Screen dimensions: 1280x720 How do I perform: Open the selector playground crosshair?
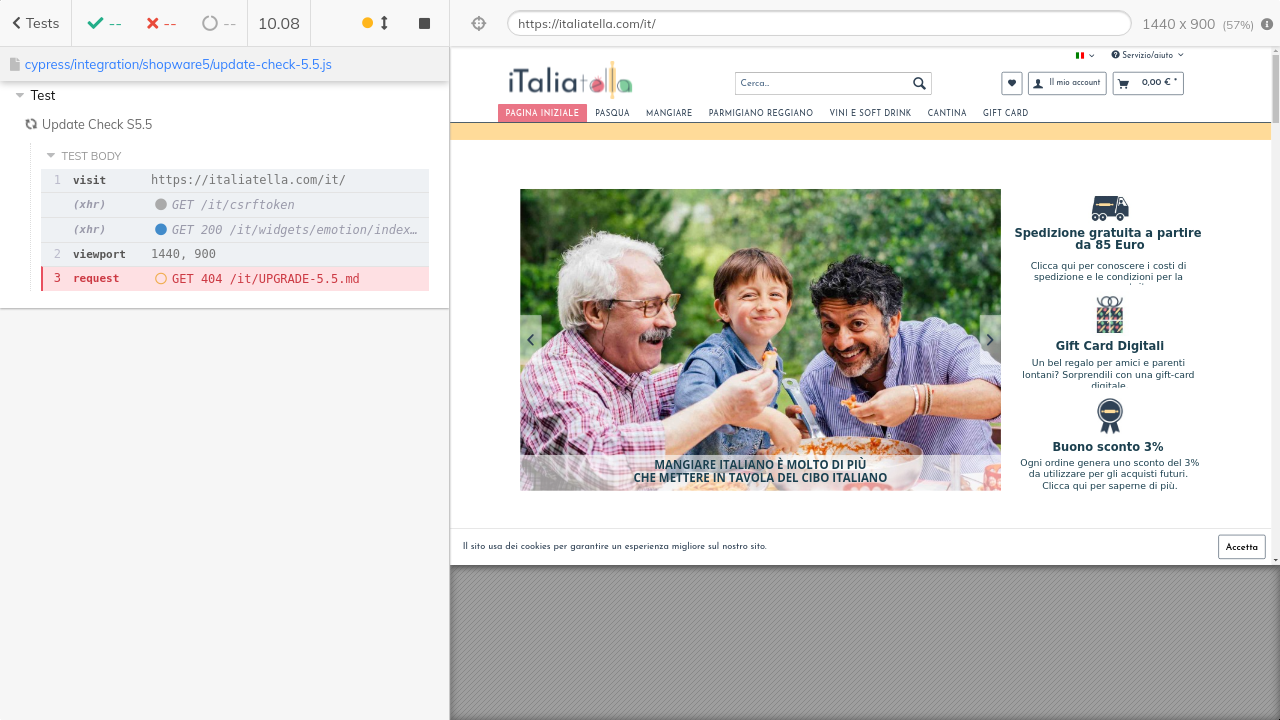(x=478, y=23)
